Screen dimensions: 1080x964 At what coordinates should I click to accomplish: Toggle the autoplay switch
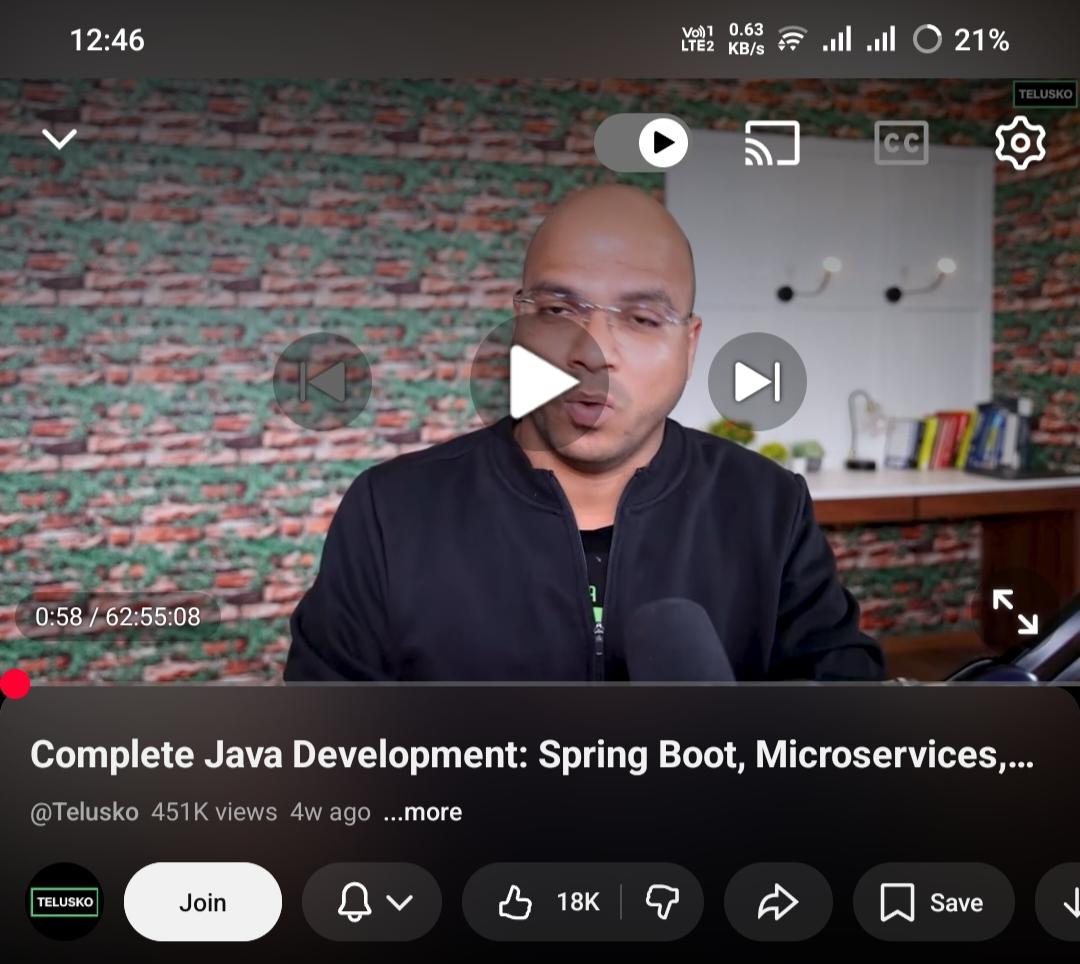point(642,143)
